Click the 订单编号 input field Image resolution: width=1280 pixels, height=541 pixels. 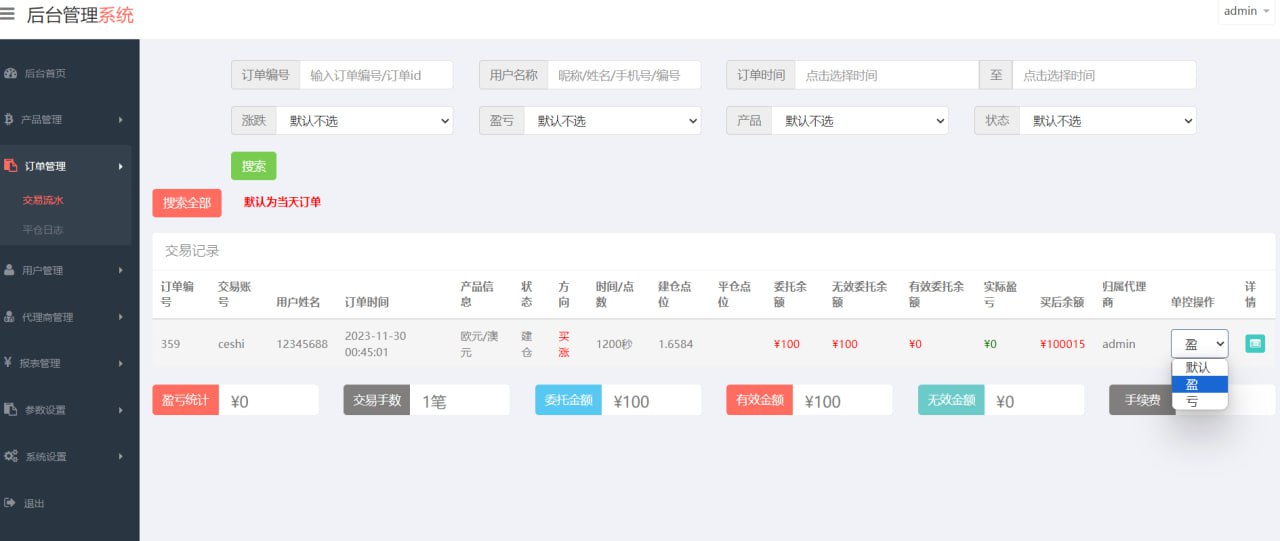(376, 75)
